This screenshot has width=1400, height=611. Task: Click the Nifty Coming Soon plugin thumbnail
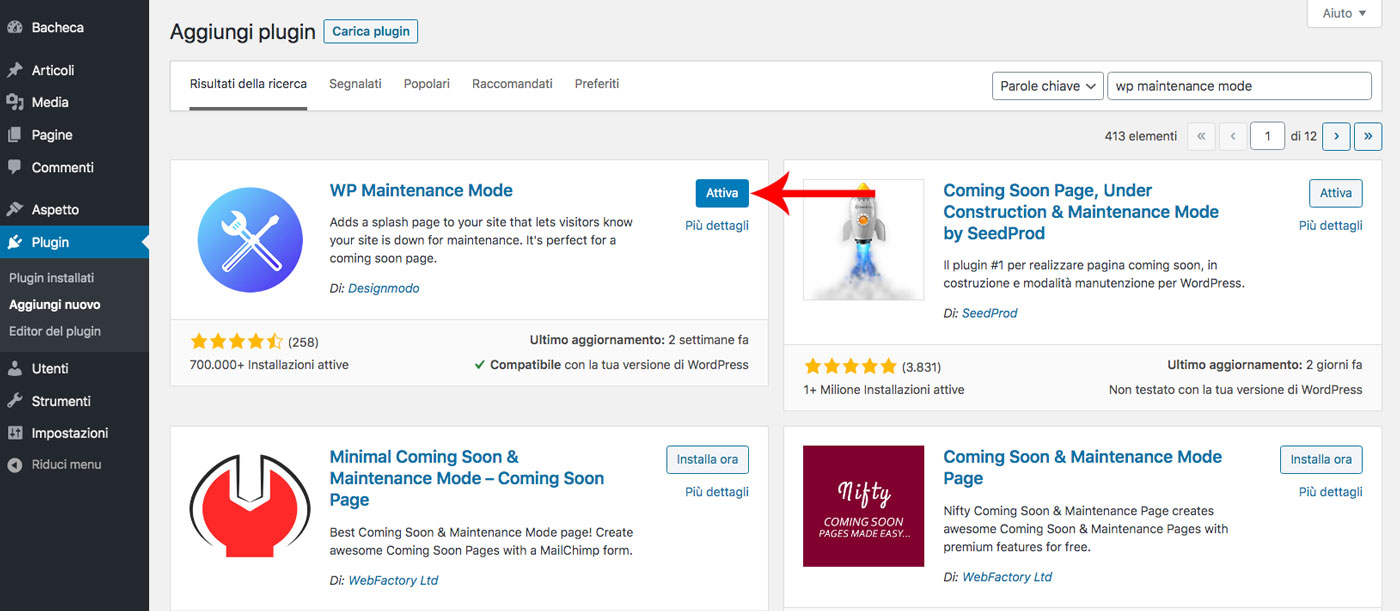pyautogui.click(x=864, y=506)
